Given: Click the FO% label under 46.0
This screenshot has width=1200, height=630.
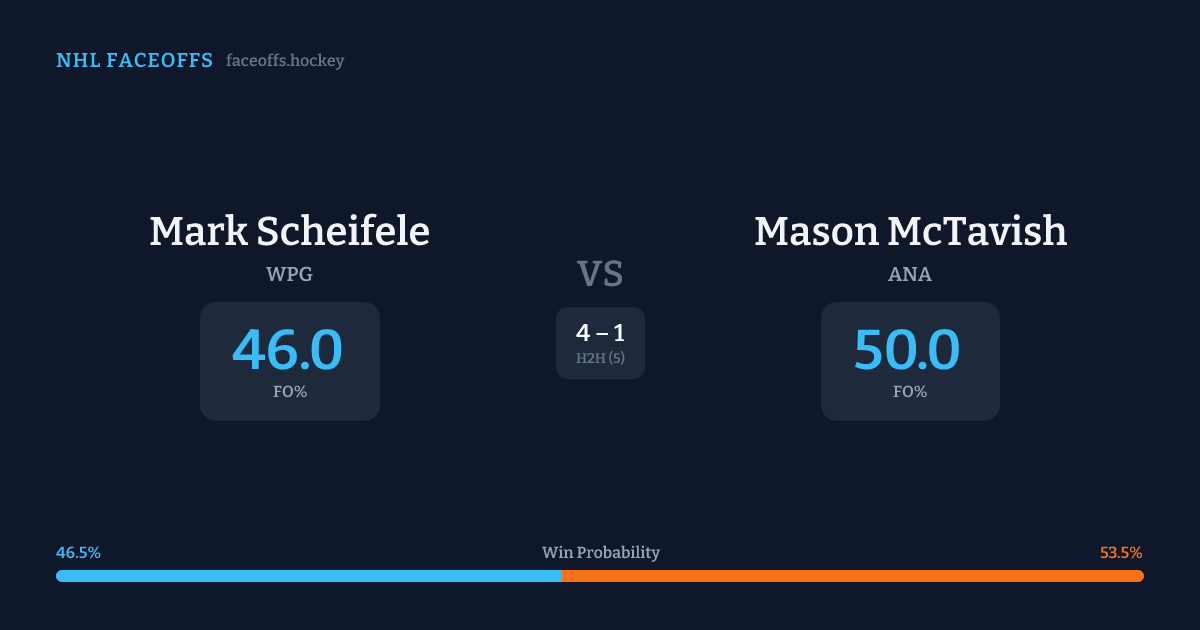Looking at the screenshot, I should (289, 392).
